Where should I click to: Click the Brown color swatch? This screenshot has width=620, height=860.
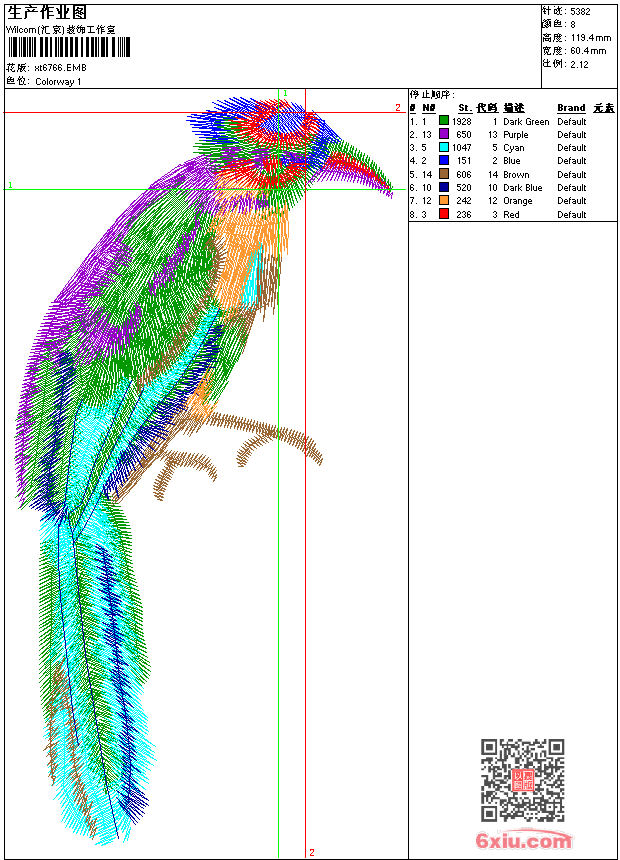point(444,174)
